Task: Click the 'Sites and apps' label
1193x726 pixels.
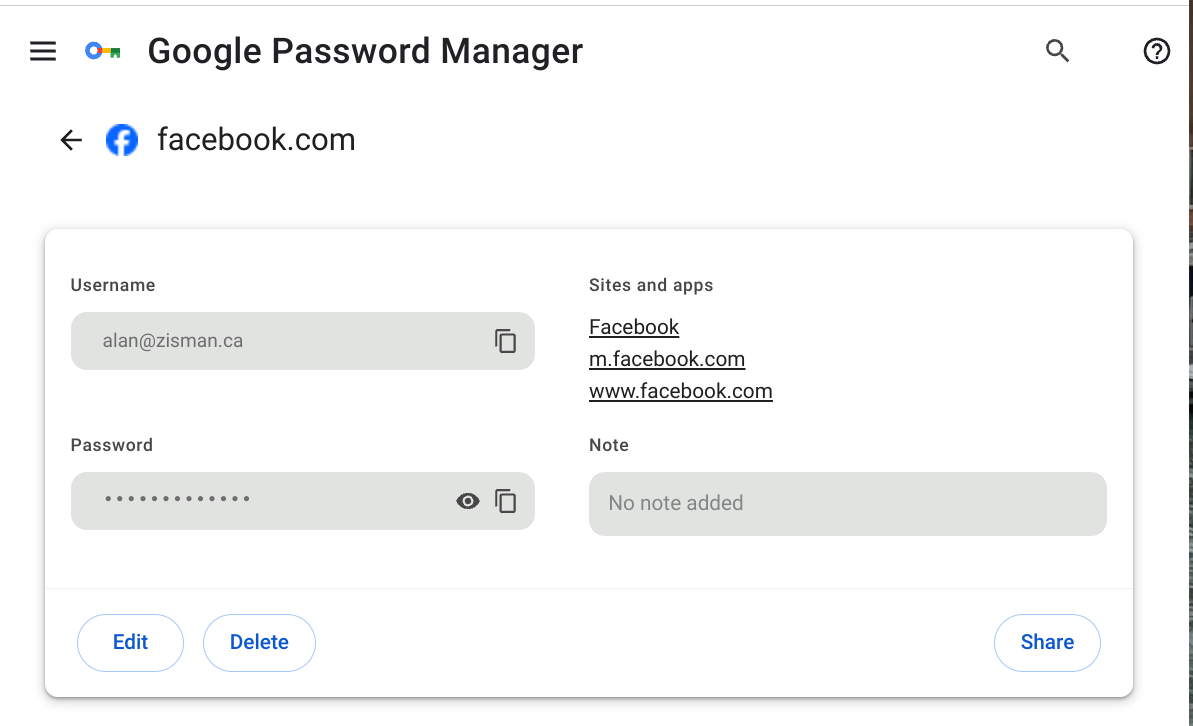Action: coord(651,285)
